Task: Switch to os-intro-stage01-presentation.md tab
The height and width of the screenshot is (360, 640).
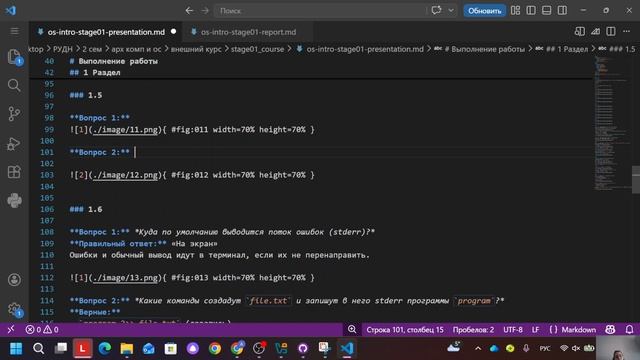Action: tap(106, 32)
